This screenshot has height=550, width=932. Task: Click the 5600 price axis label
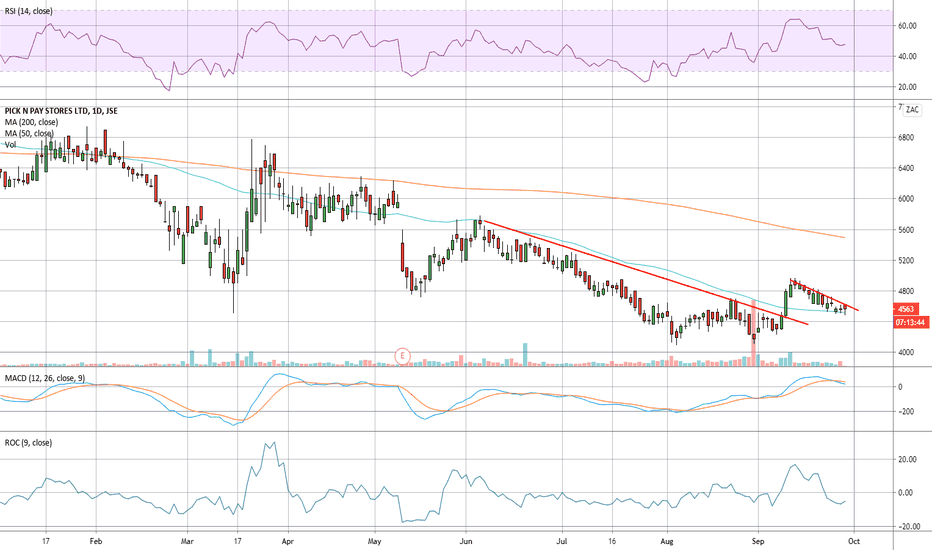906,230
